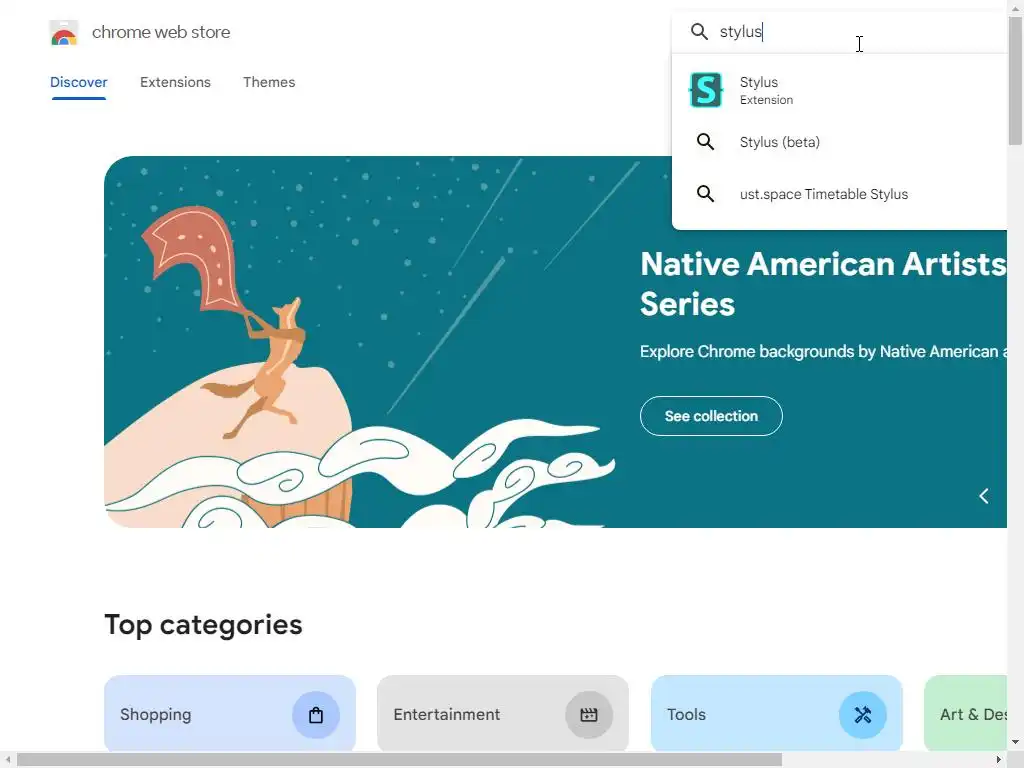Image resolution: width=1024 pixels, height=768 pixels.
Task: Click the scroll left arrow on horizontal scrollbar
Action: click(x=7, y=760)
